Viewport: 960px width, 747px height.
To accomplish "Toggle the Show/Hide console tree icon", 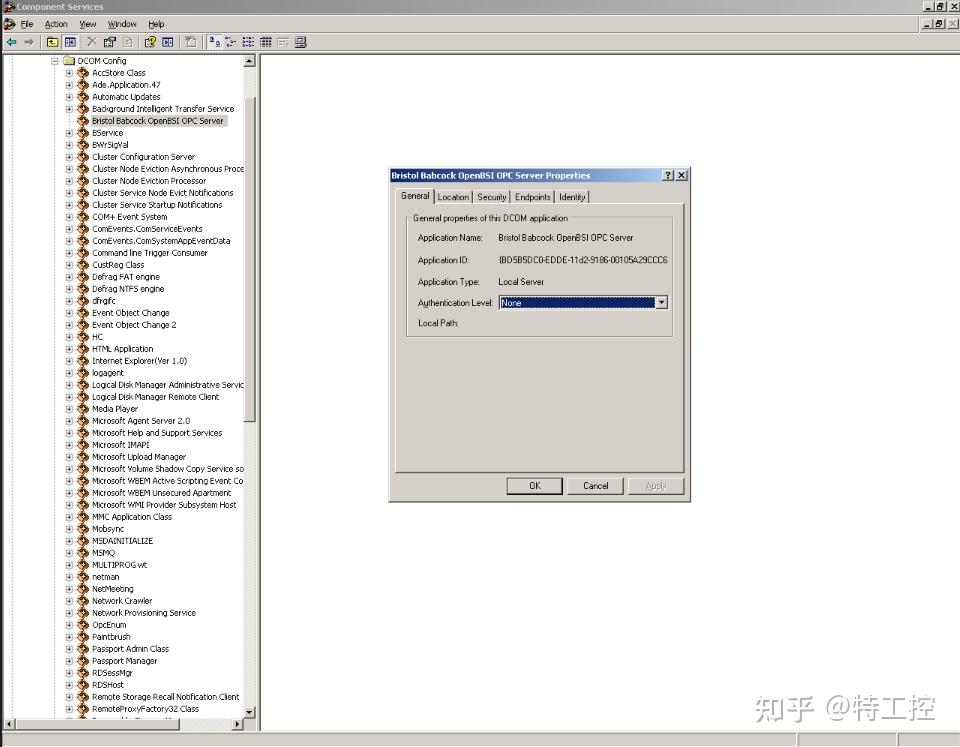I will [69, 42].
